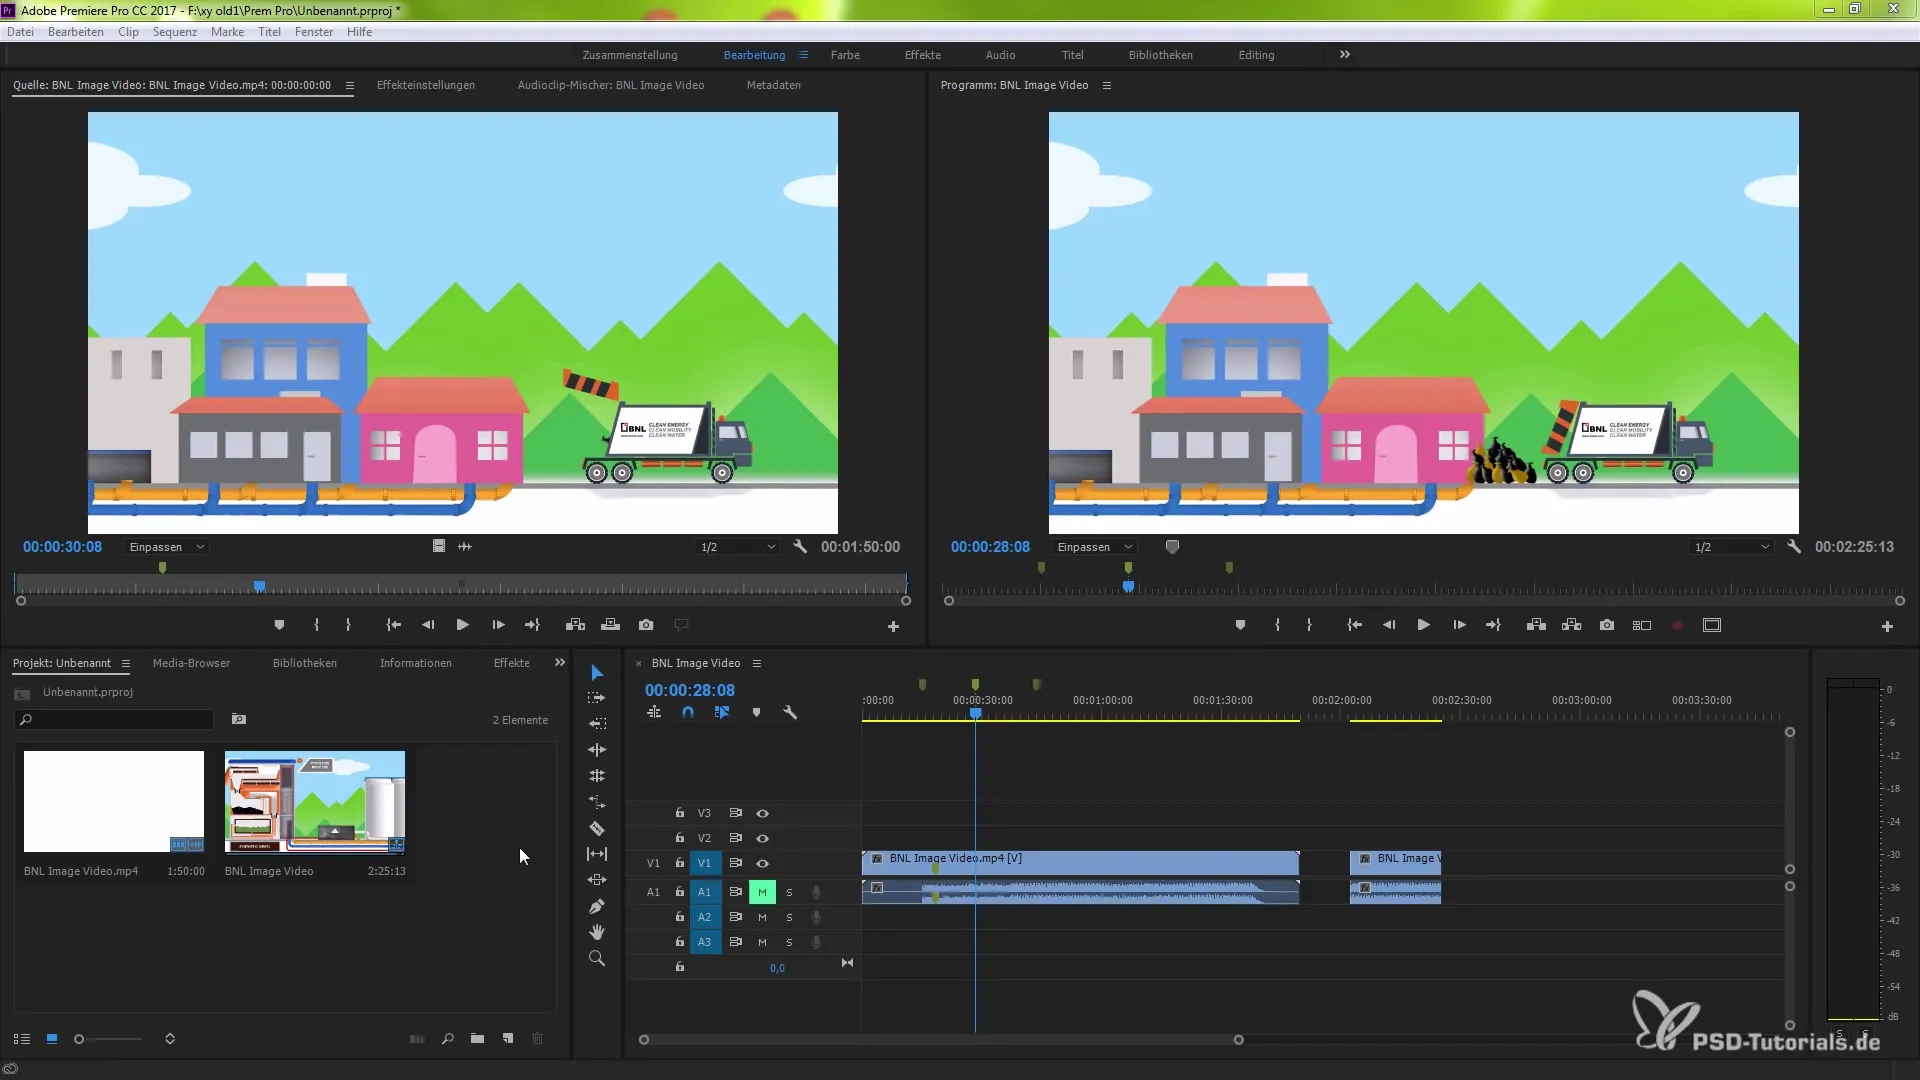
Task: Adjust Project thumbnail size slider
Action: tap(110, 1039)
